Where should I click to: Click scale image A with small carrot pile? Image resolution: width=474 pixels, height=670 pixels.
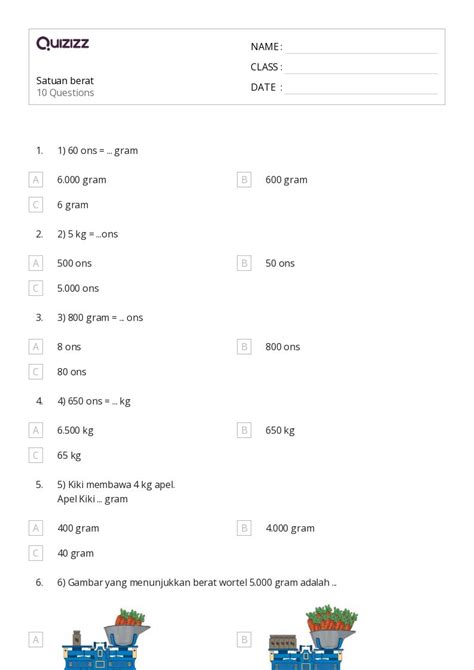(x=106, y=639)
